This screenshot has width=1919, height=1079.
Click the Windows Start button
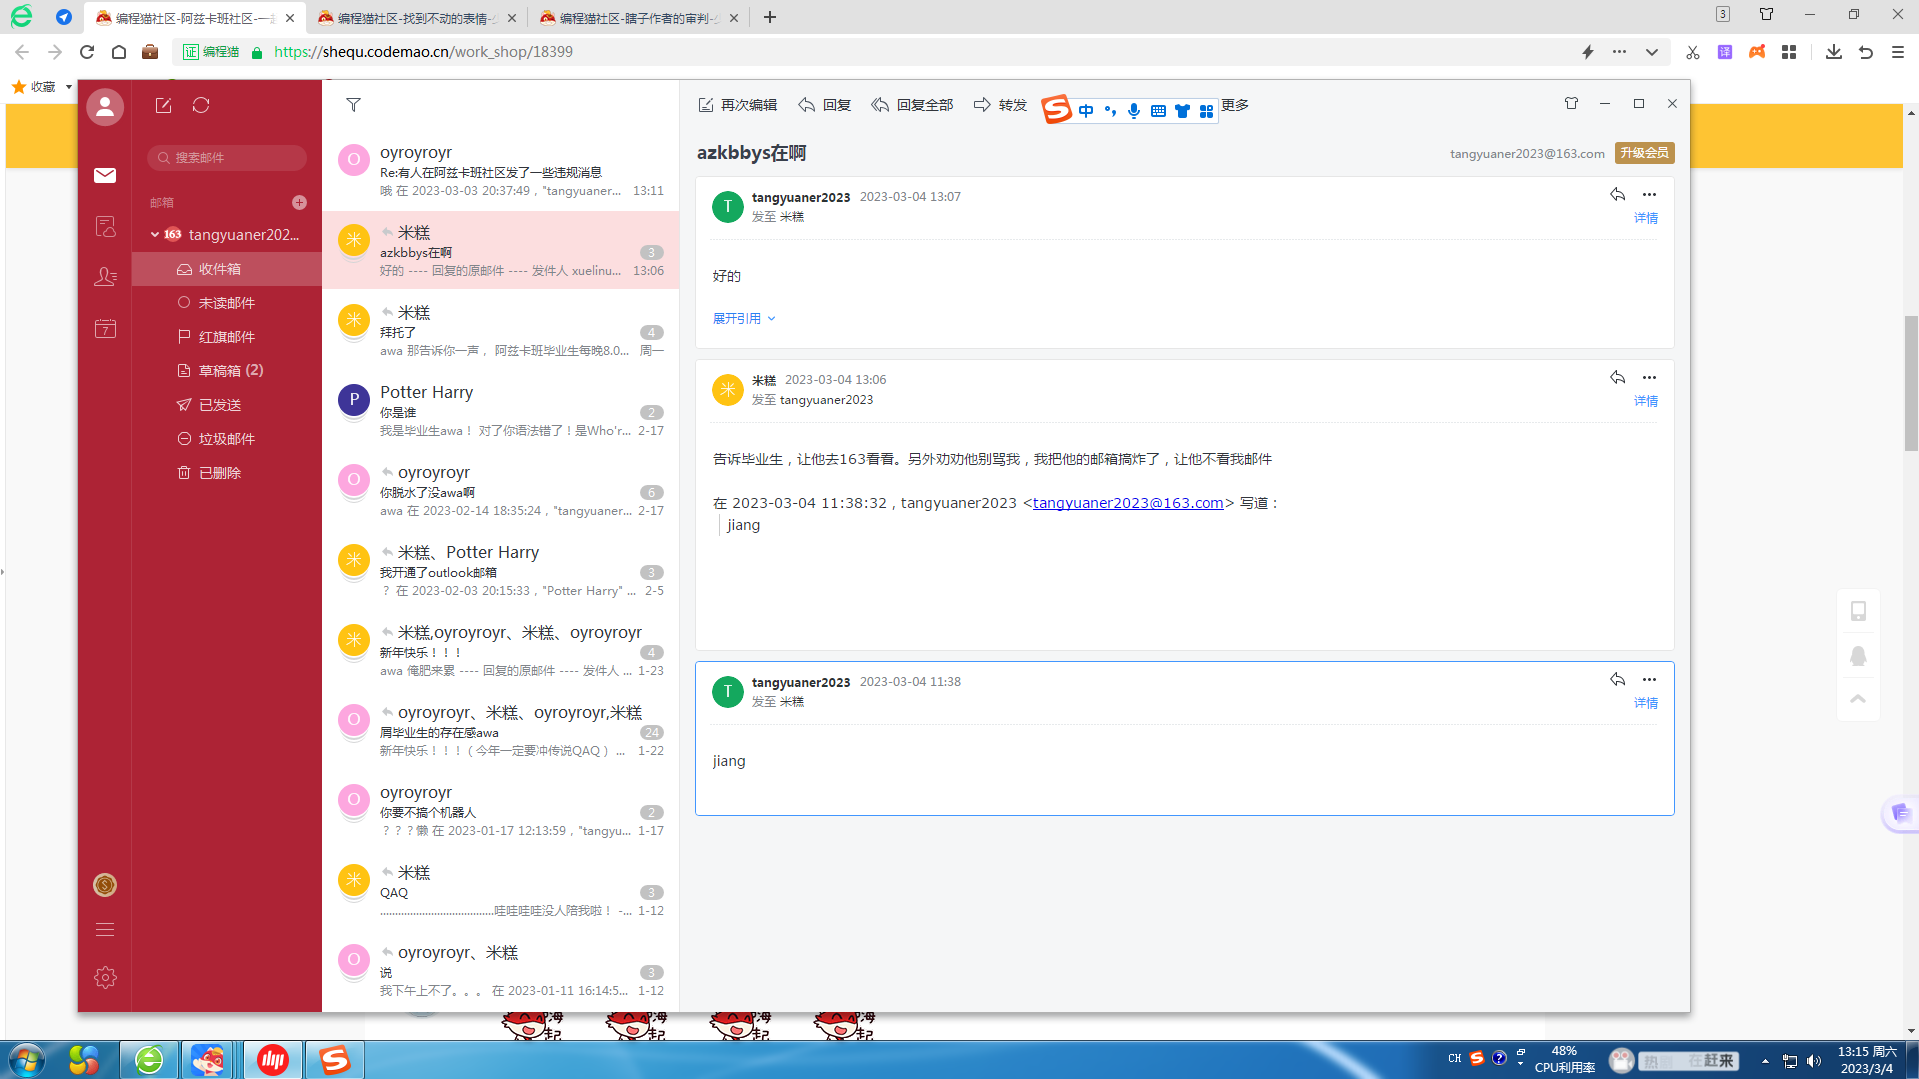27,1059
